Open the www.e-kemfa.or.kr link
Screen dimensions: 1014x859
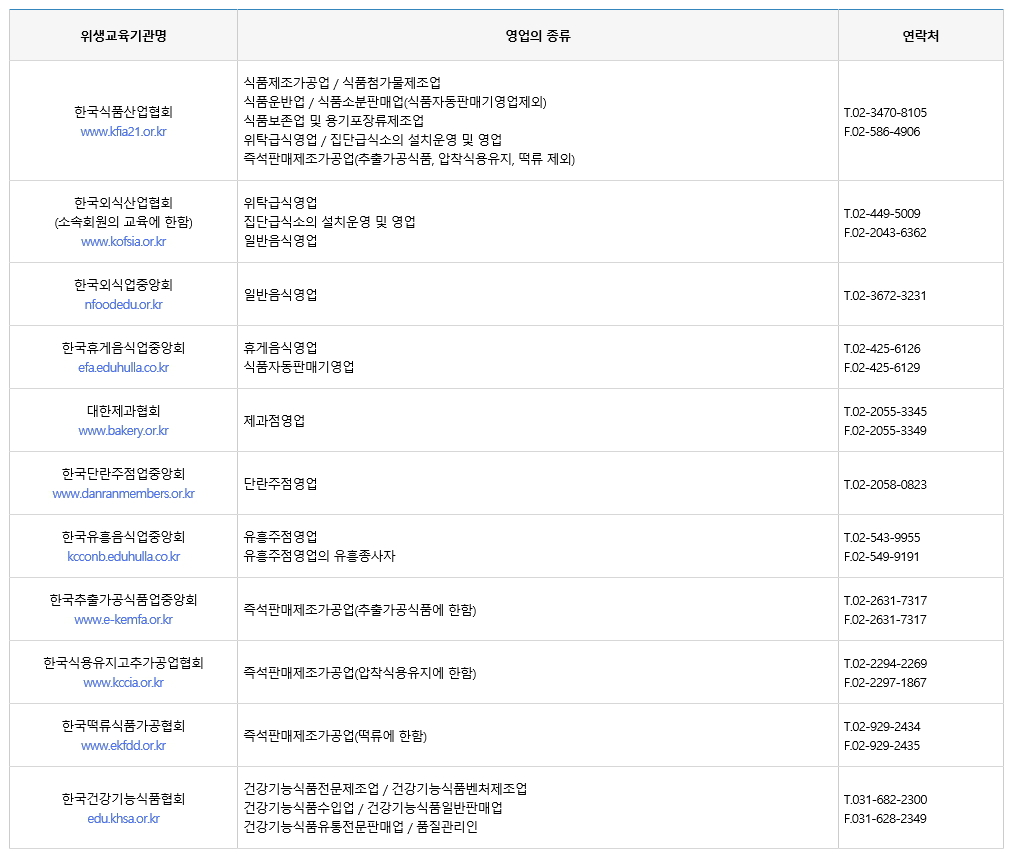tap(124, 620)
